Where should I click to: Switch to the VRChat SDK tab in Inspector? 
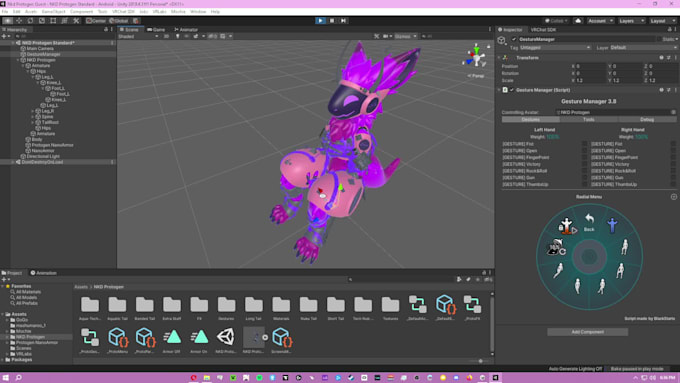543,29
